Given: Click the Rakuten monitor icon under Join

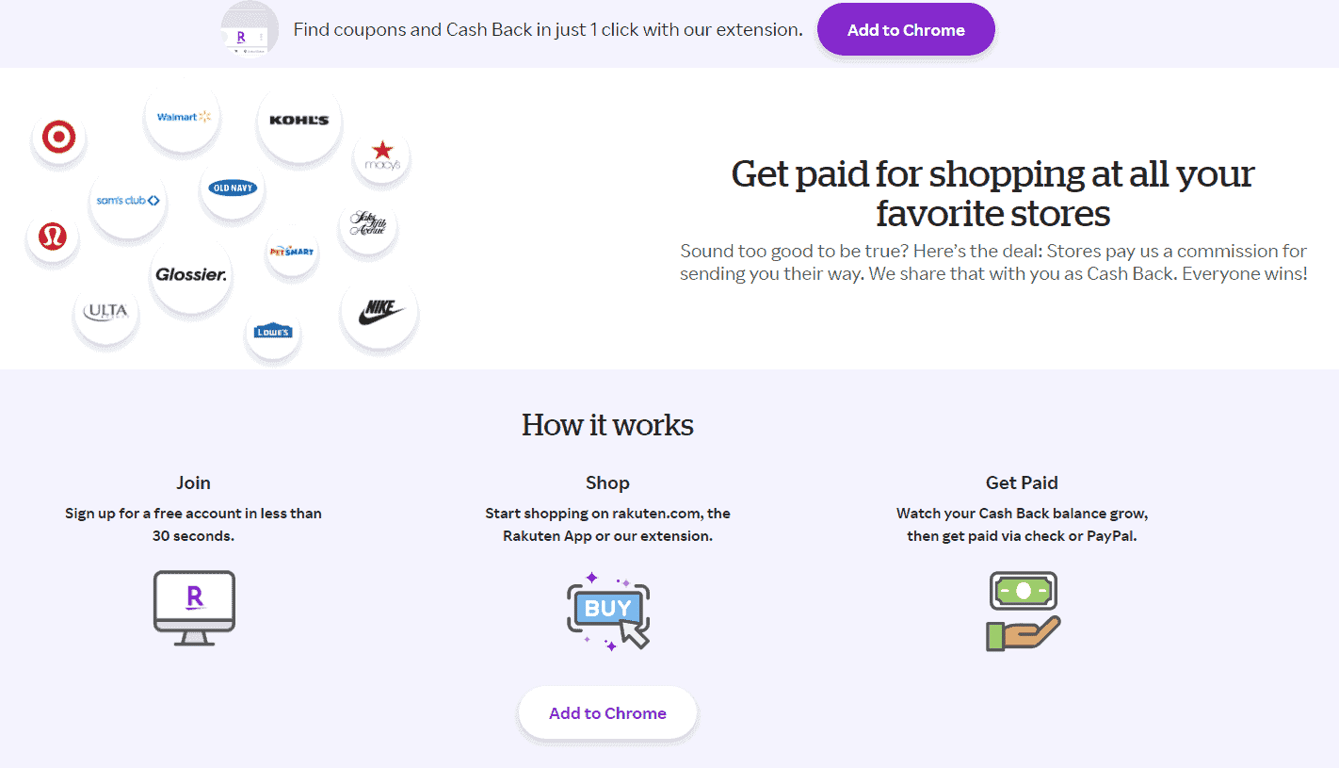Looking at the screenshot, I should (194, 607).
